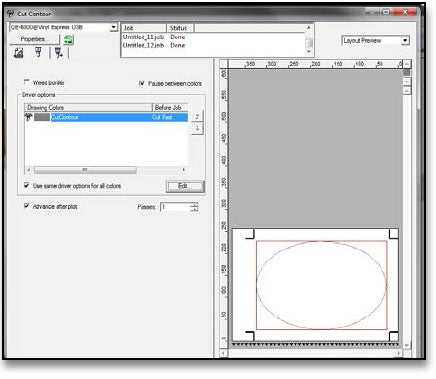Click the Cut Contour title bar icon
This screenshot has height=379, width=436.
(x=11, y=14)
